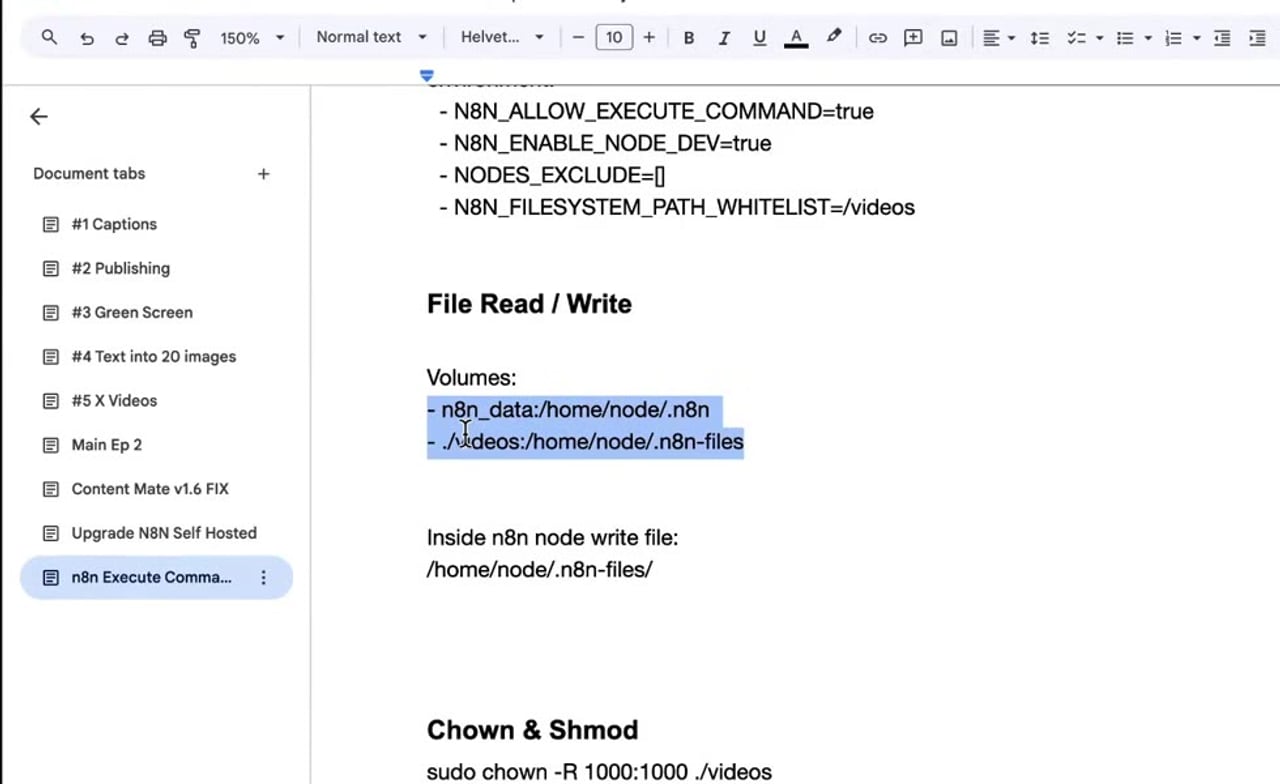Insert a link
The image size is (1280, 784).
pos(877,38)
